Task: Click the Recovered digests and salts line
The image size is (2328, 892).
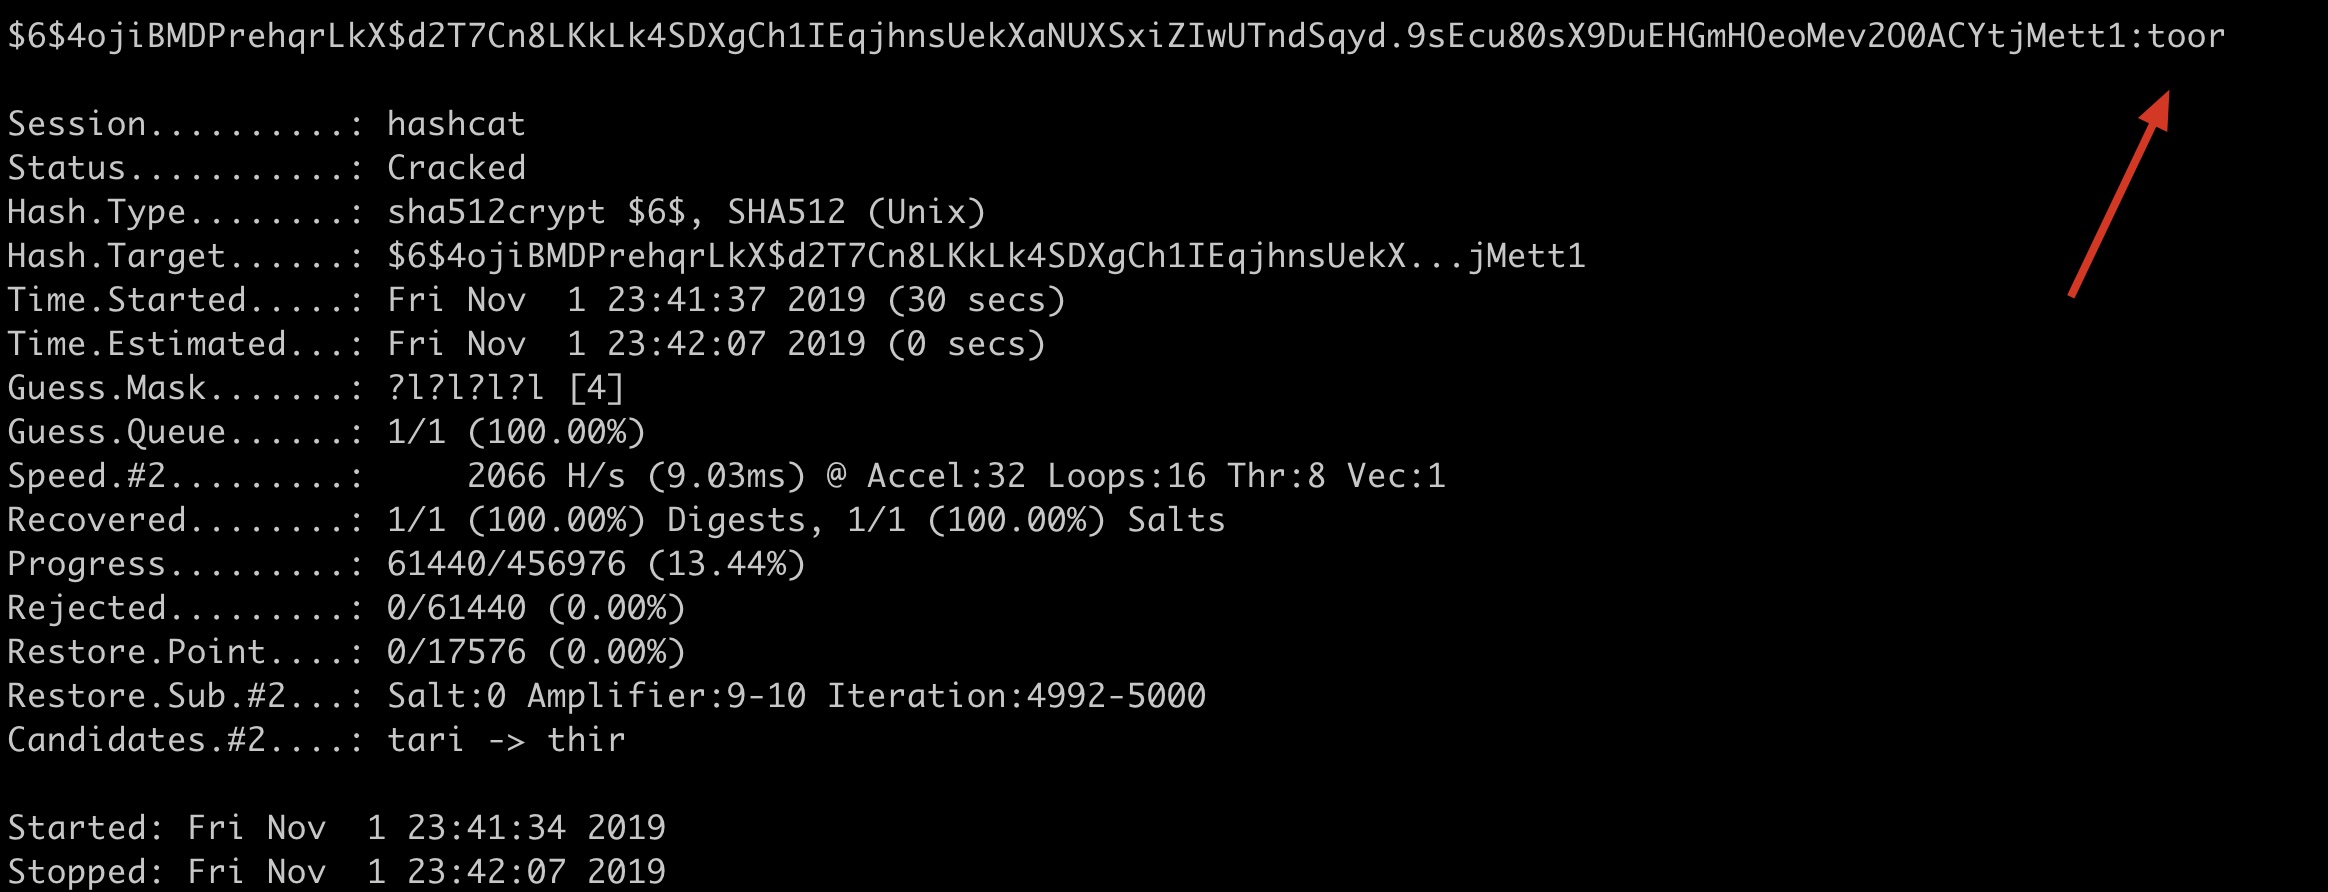Action: pos(806,519)
